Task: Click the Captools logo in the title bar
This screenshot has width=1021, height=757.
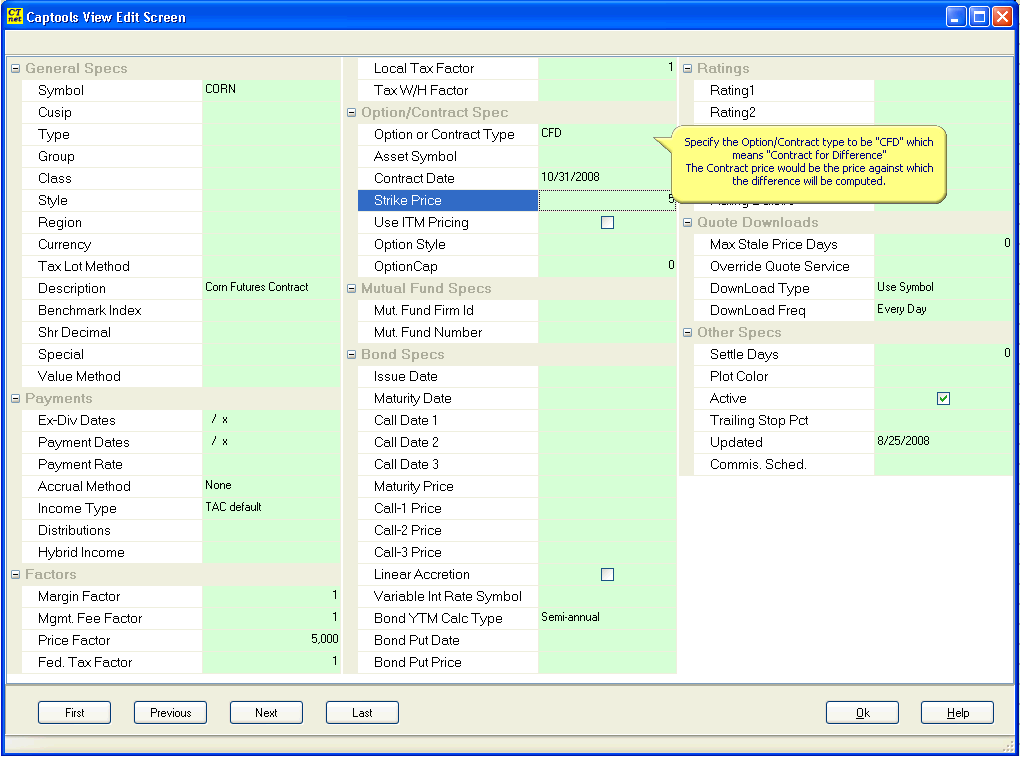Action: point(14,16)
